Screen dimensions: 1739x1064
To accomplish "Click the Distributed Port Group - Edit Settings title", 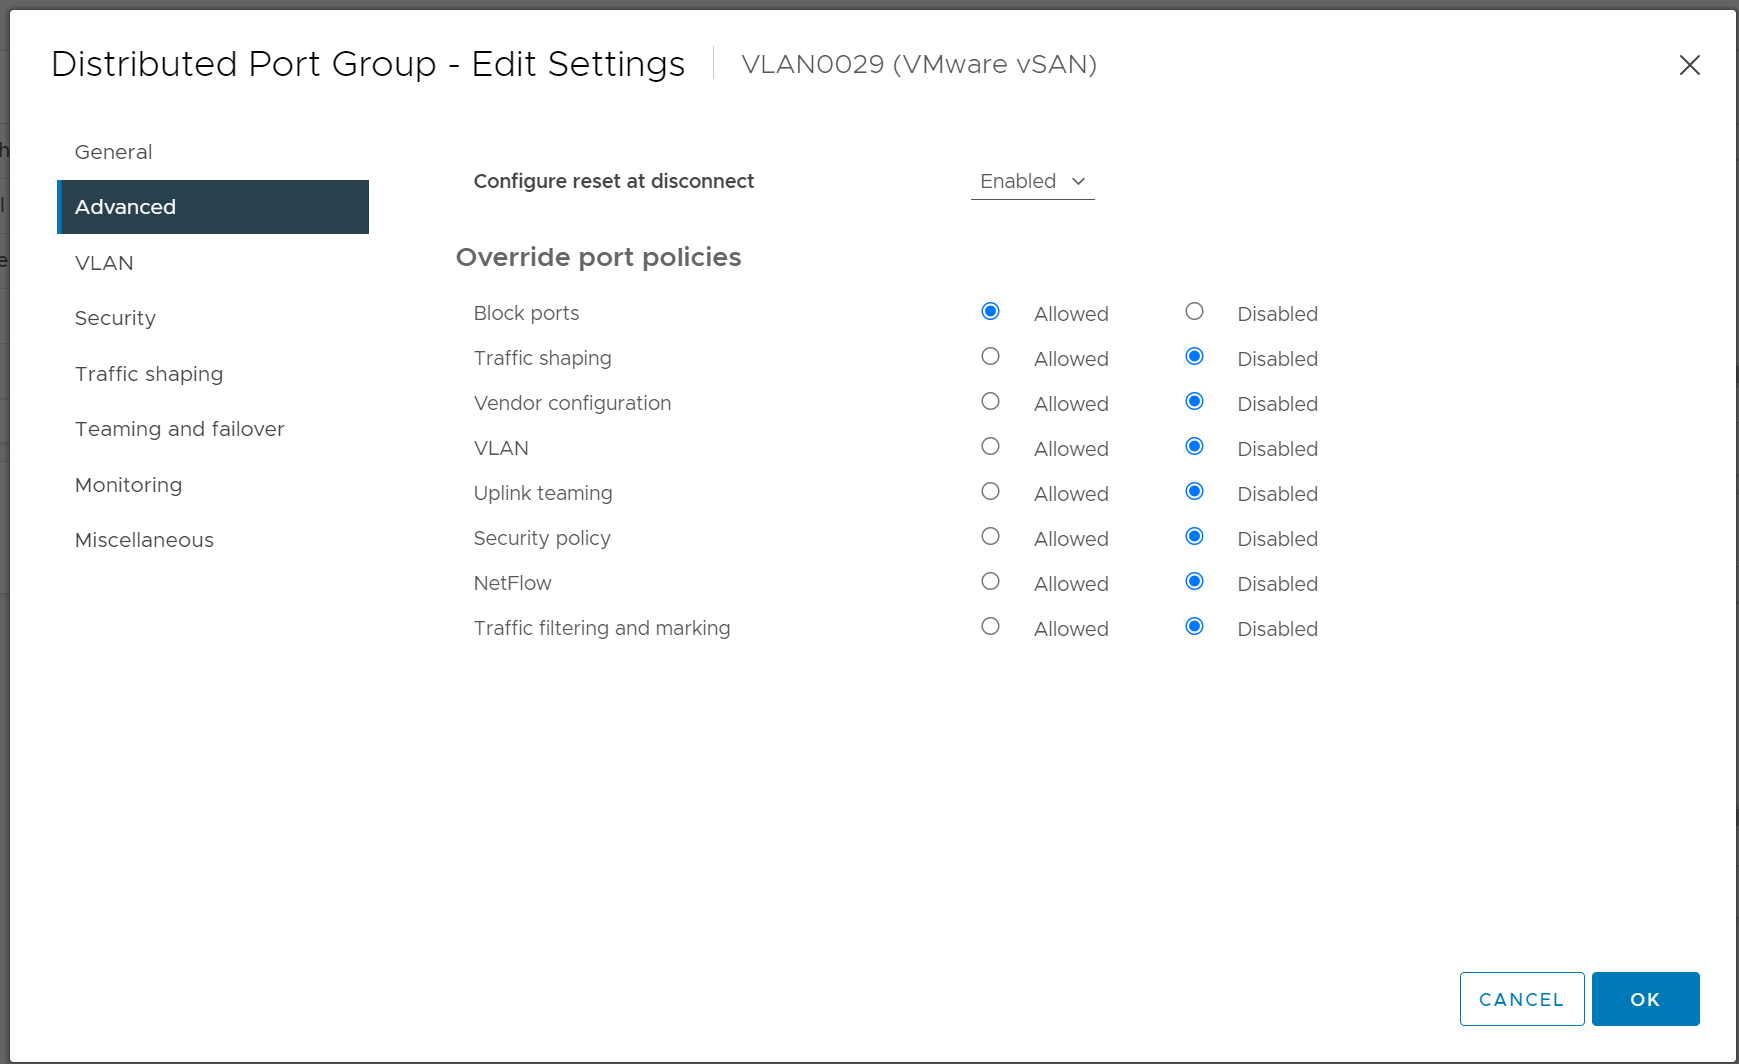I will tap(368, 64).
